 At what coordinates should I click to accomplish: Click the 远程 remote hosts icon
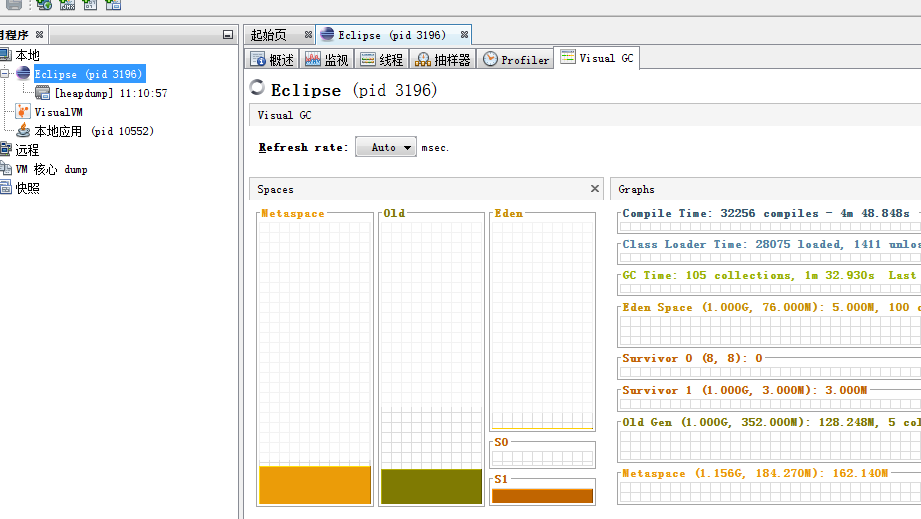5,149
